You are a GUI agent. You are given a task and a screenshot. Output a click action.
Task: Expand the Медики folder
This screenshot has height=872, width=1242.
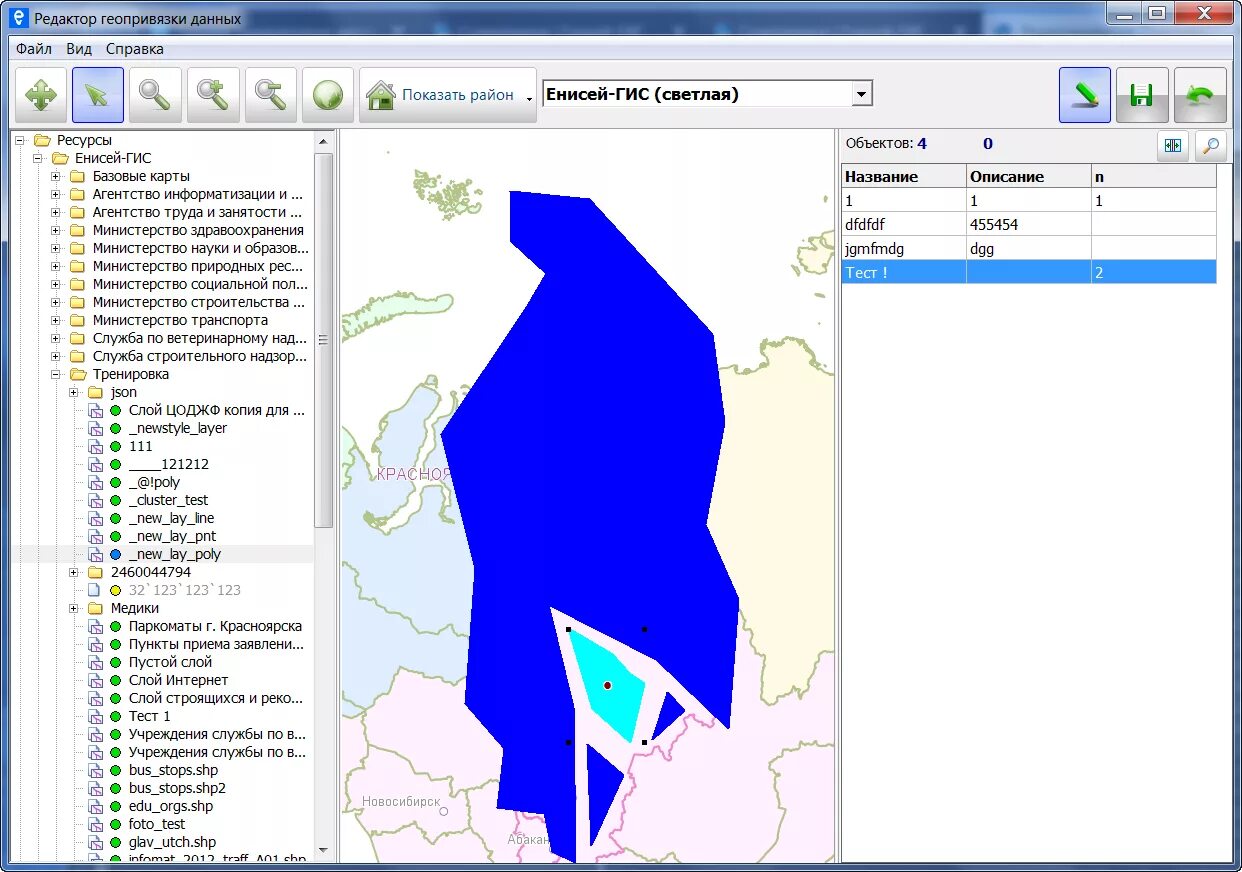74,608
